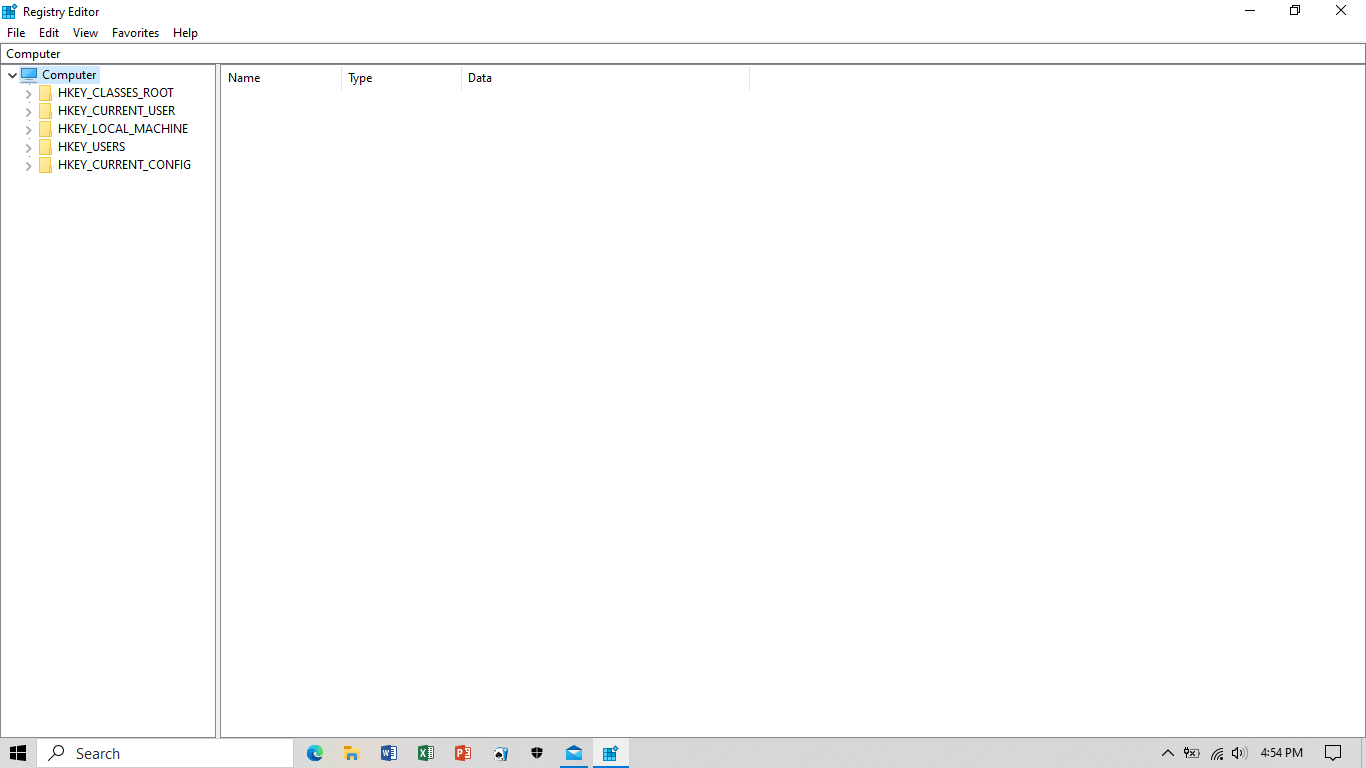
Task: Launch PowerPoint from taskbar
Action: click(x=463, y=753)
